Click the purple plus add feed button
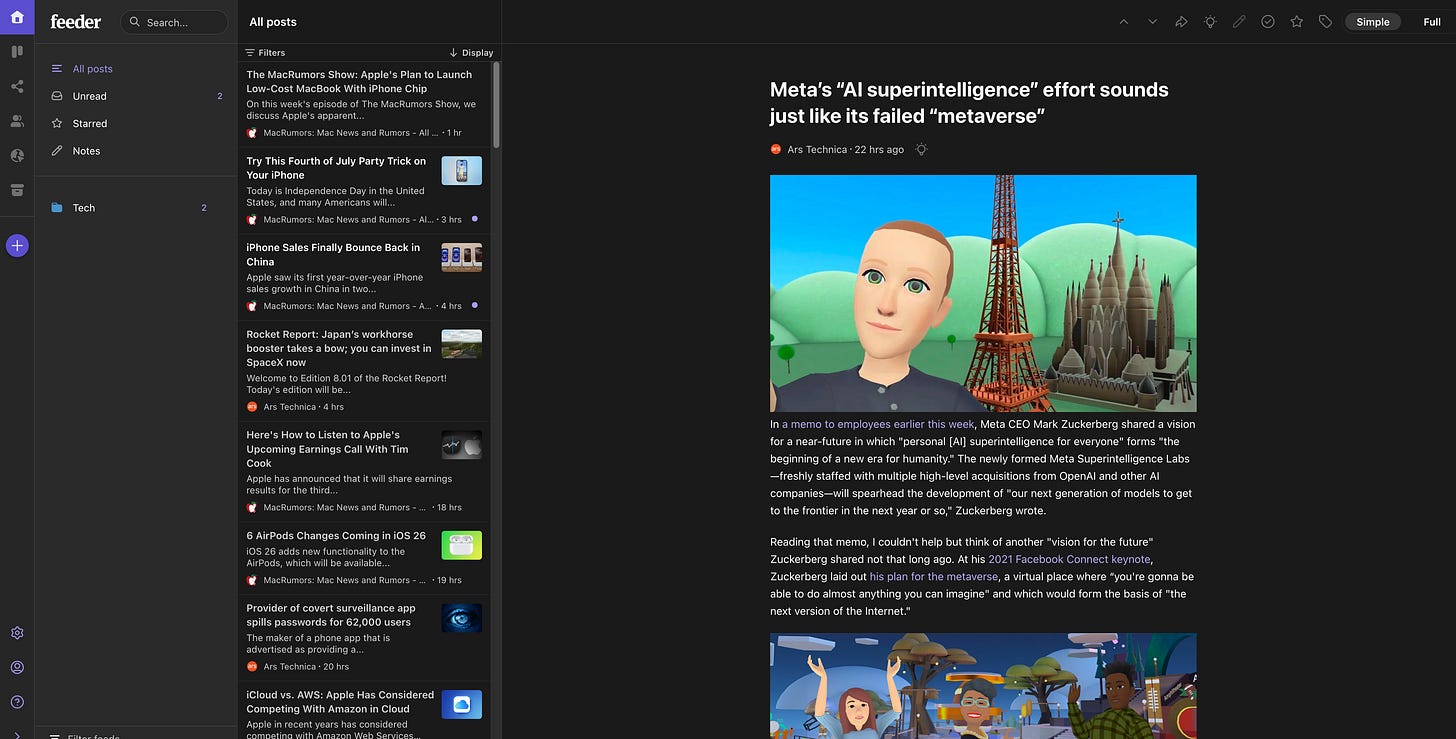This screenshot has height=739, width=1456. [x=17, y=245]
